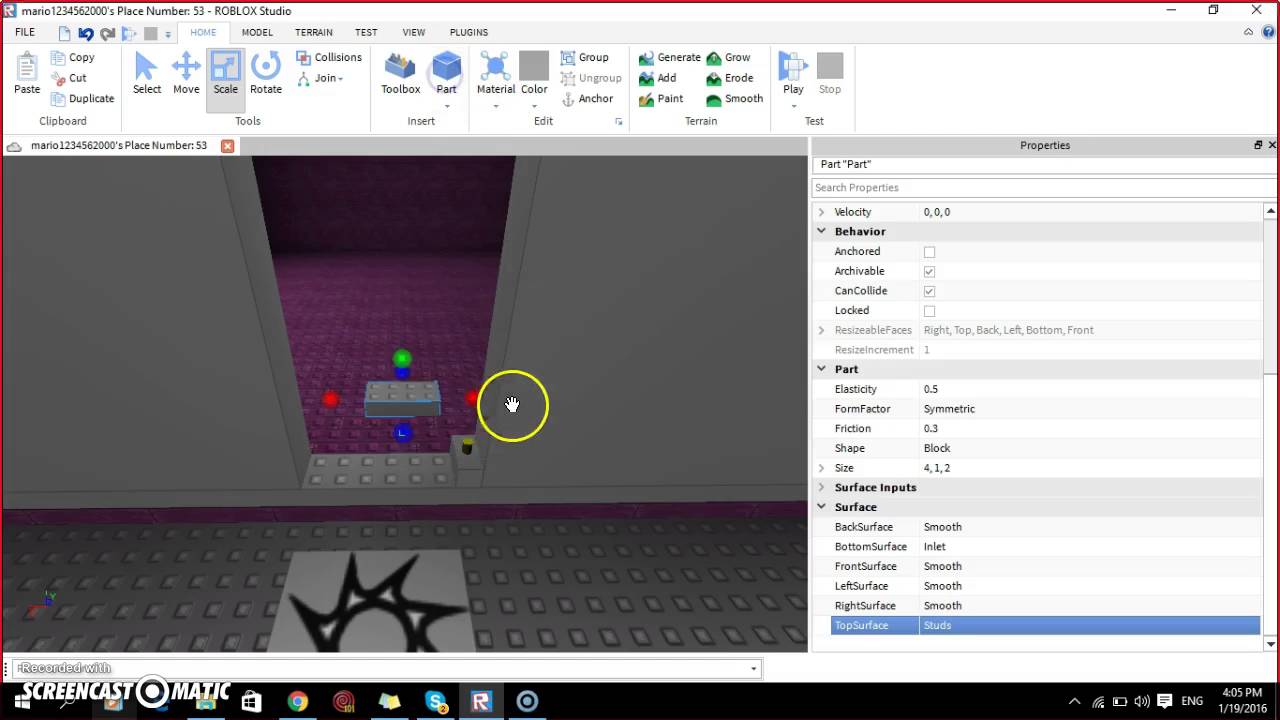Open the FILE menu
Viewport: 1280px width, 720px height.
(x=25, y=32)
